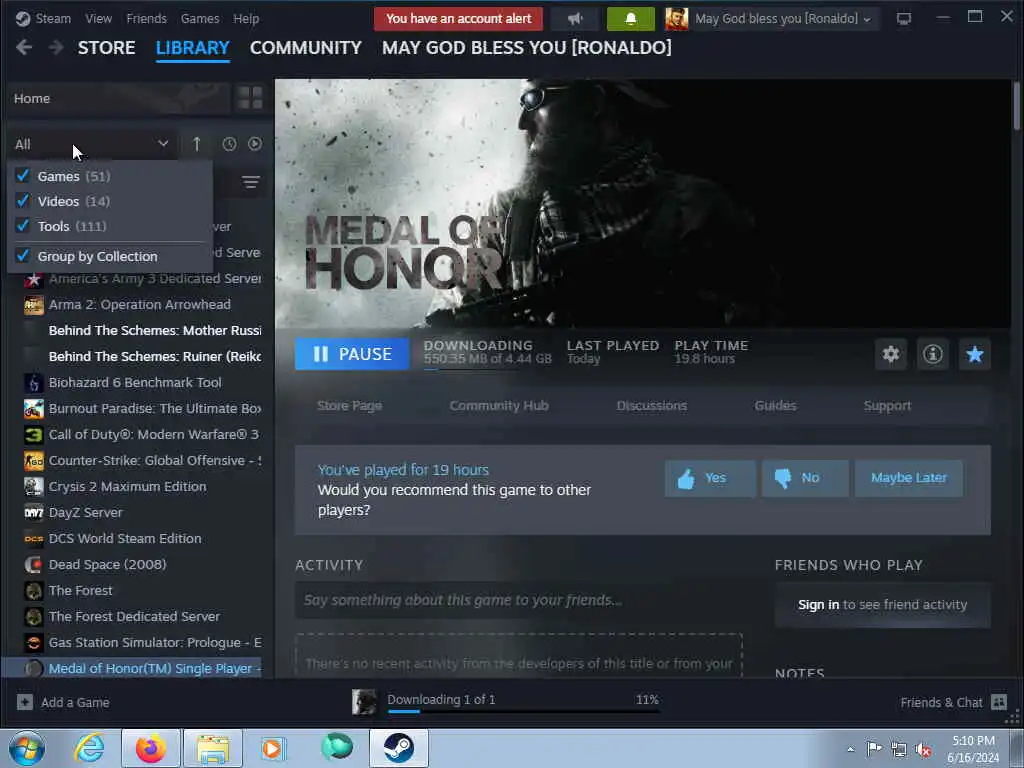Launch Internet Explorer from taskbar
The height and width of the screenshot is (768, 1024).
coord(89,748)
